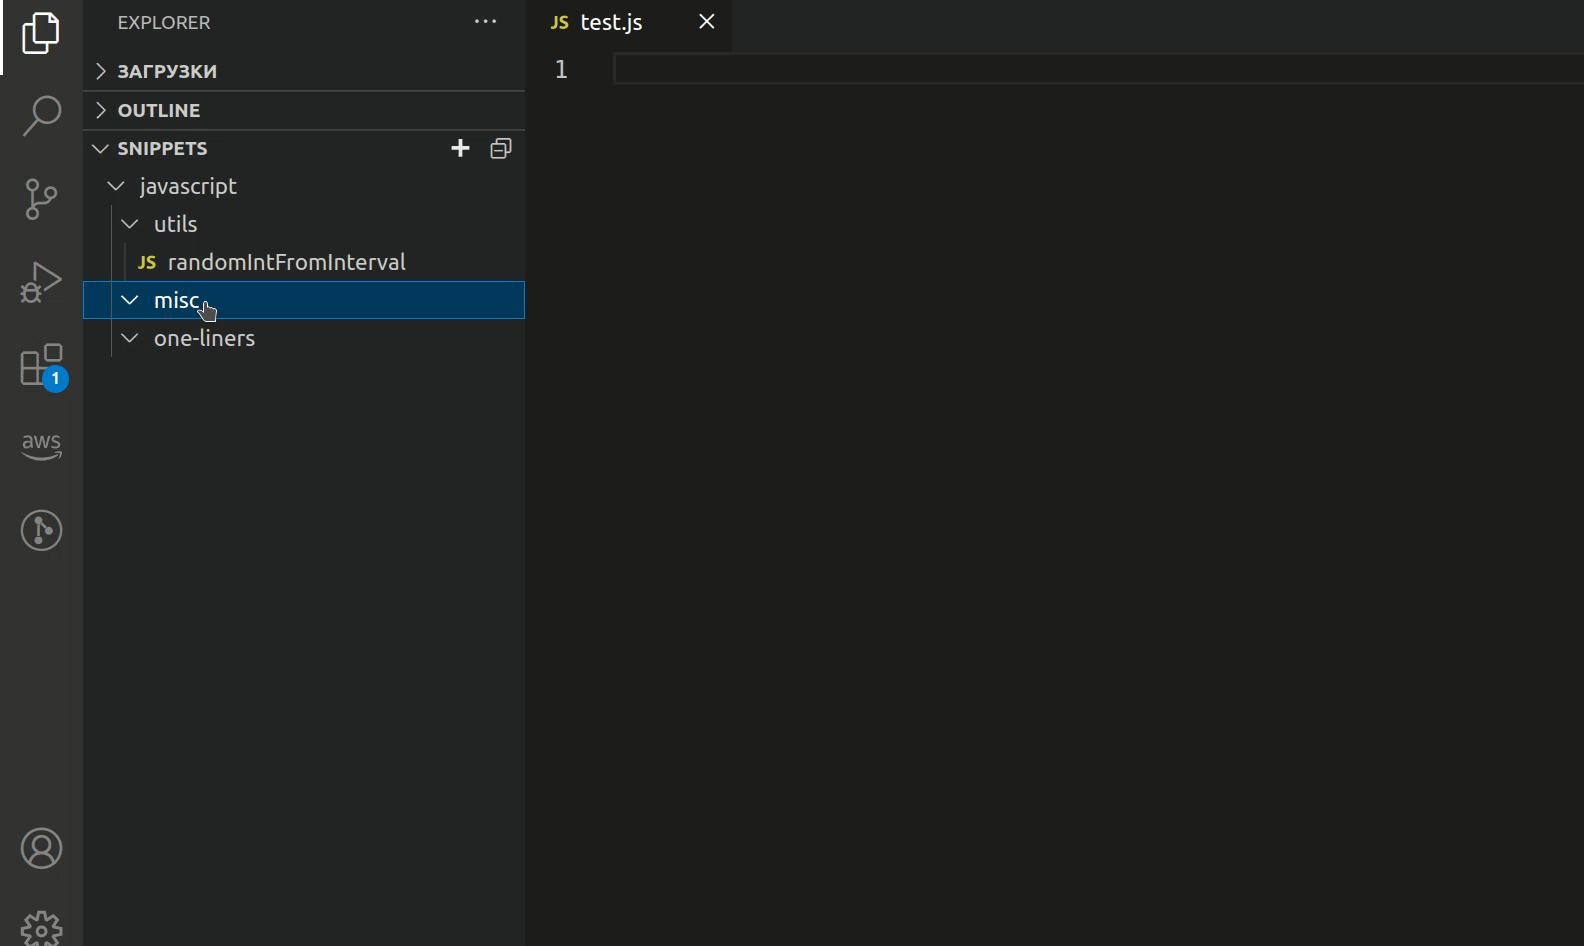This screenshot has width=1584, height=946.
Task: Collapse all snippets in Snippets panel
Action: click(x=501, y=149)
